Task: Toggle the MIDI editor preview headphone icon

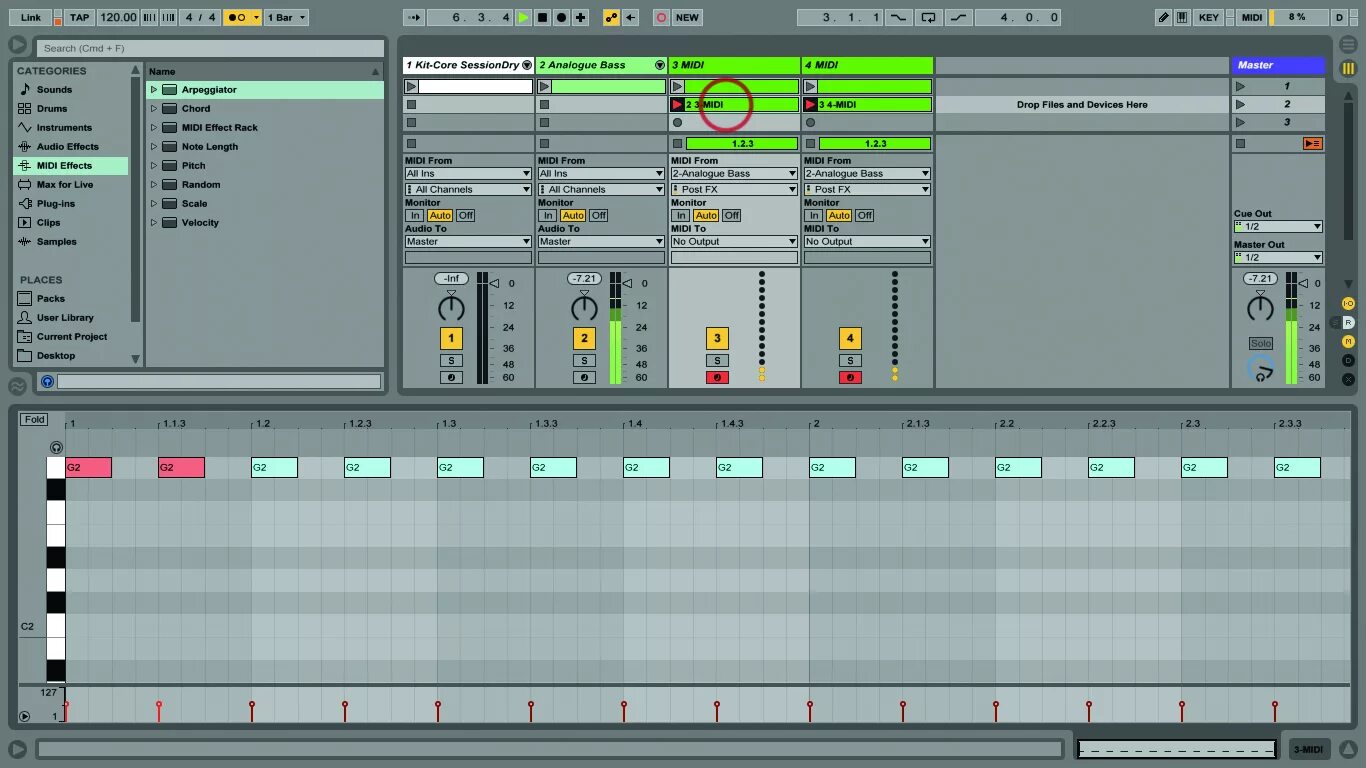Action: click(56, 447)
